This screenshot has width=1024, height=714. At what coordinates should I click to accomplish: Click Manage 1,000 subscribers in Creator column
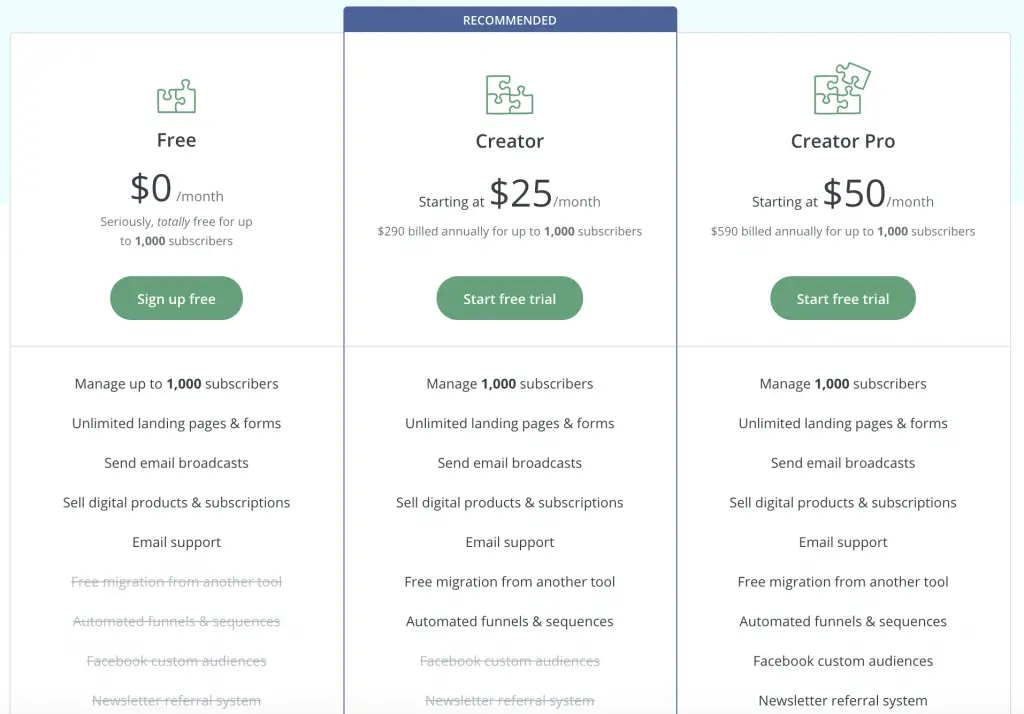pos(510,383)
